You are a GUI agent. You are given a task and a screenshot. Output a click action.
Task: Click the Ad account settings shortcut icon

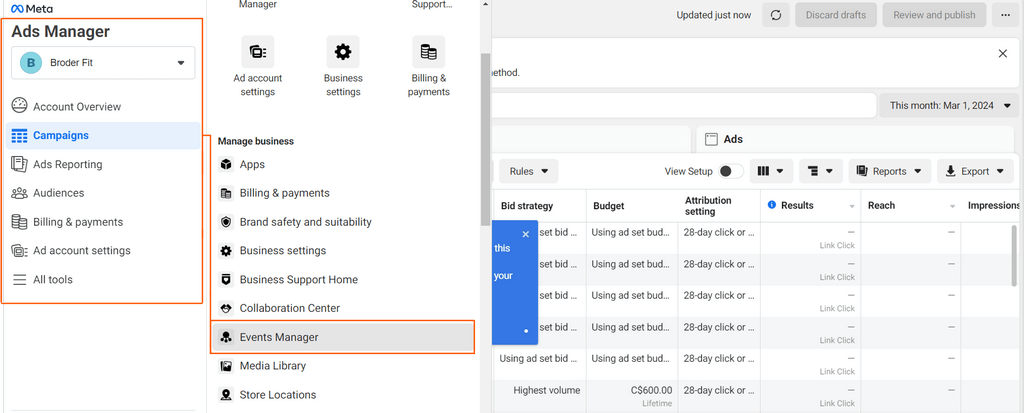(258, 52)
